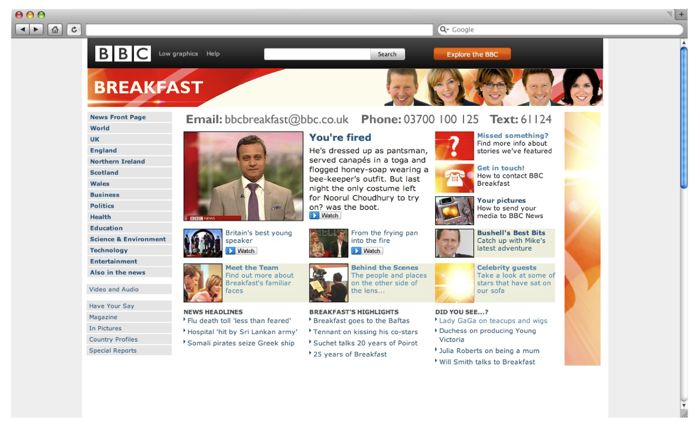Open Get in touch! link
The width and height of the screenshot is (699, 436).
point(501,168)
